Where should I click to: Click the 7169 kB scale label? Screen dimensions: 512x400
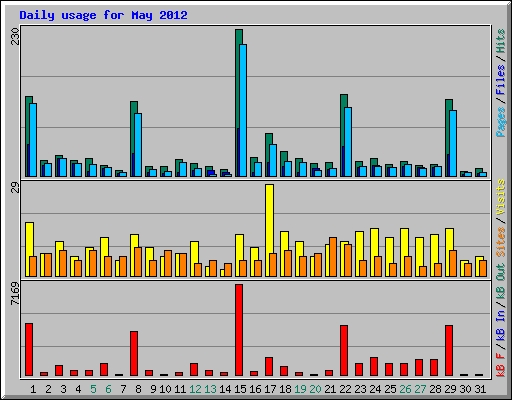pyautogui.click(x=15, y=293)
